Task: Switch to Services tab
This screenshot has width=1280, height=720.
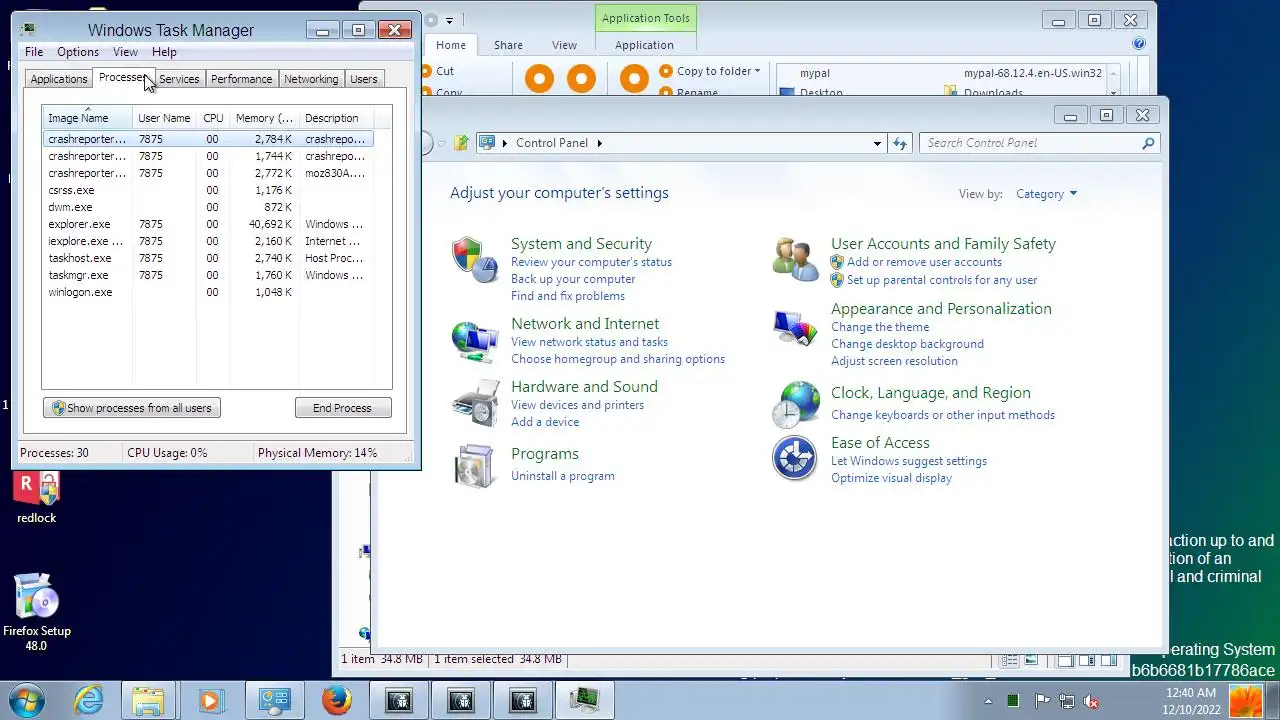Action: [x=179, y=79]
